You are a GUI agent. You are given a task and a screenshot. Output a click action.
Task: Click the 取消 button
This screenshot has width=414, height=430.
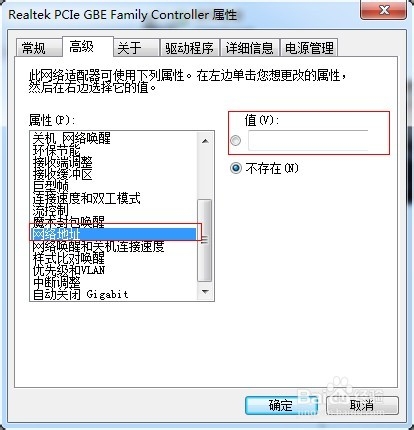point(362,405)
